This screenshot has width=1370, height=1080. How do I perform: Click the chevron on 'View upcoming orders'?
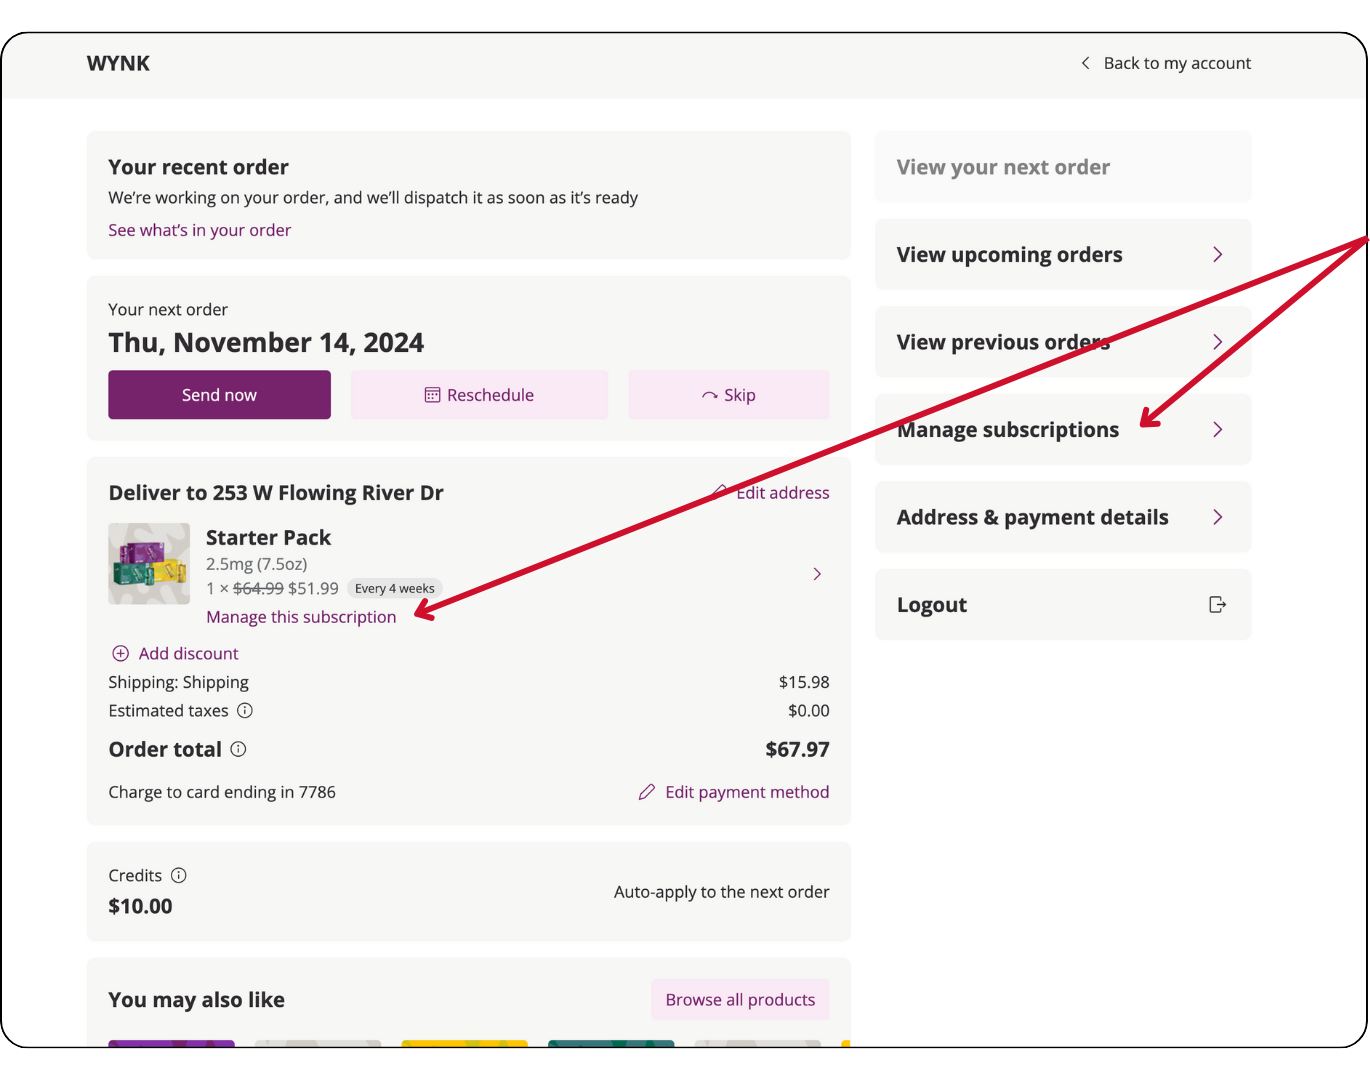1218,254
